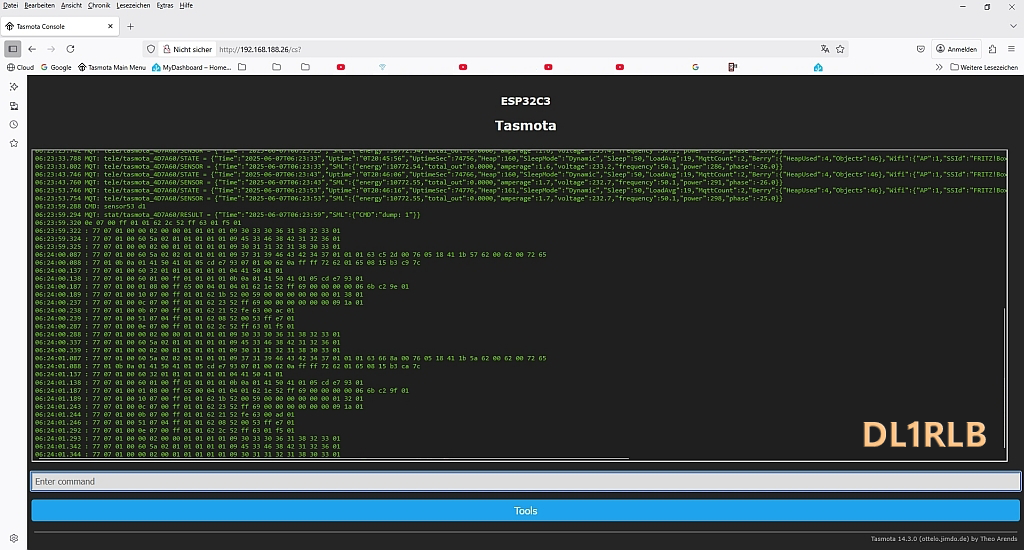
Task: Open the history sidebar clock icon
Action: [14, 124]
